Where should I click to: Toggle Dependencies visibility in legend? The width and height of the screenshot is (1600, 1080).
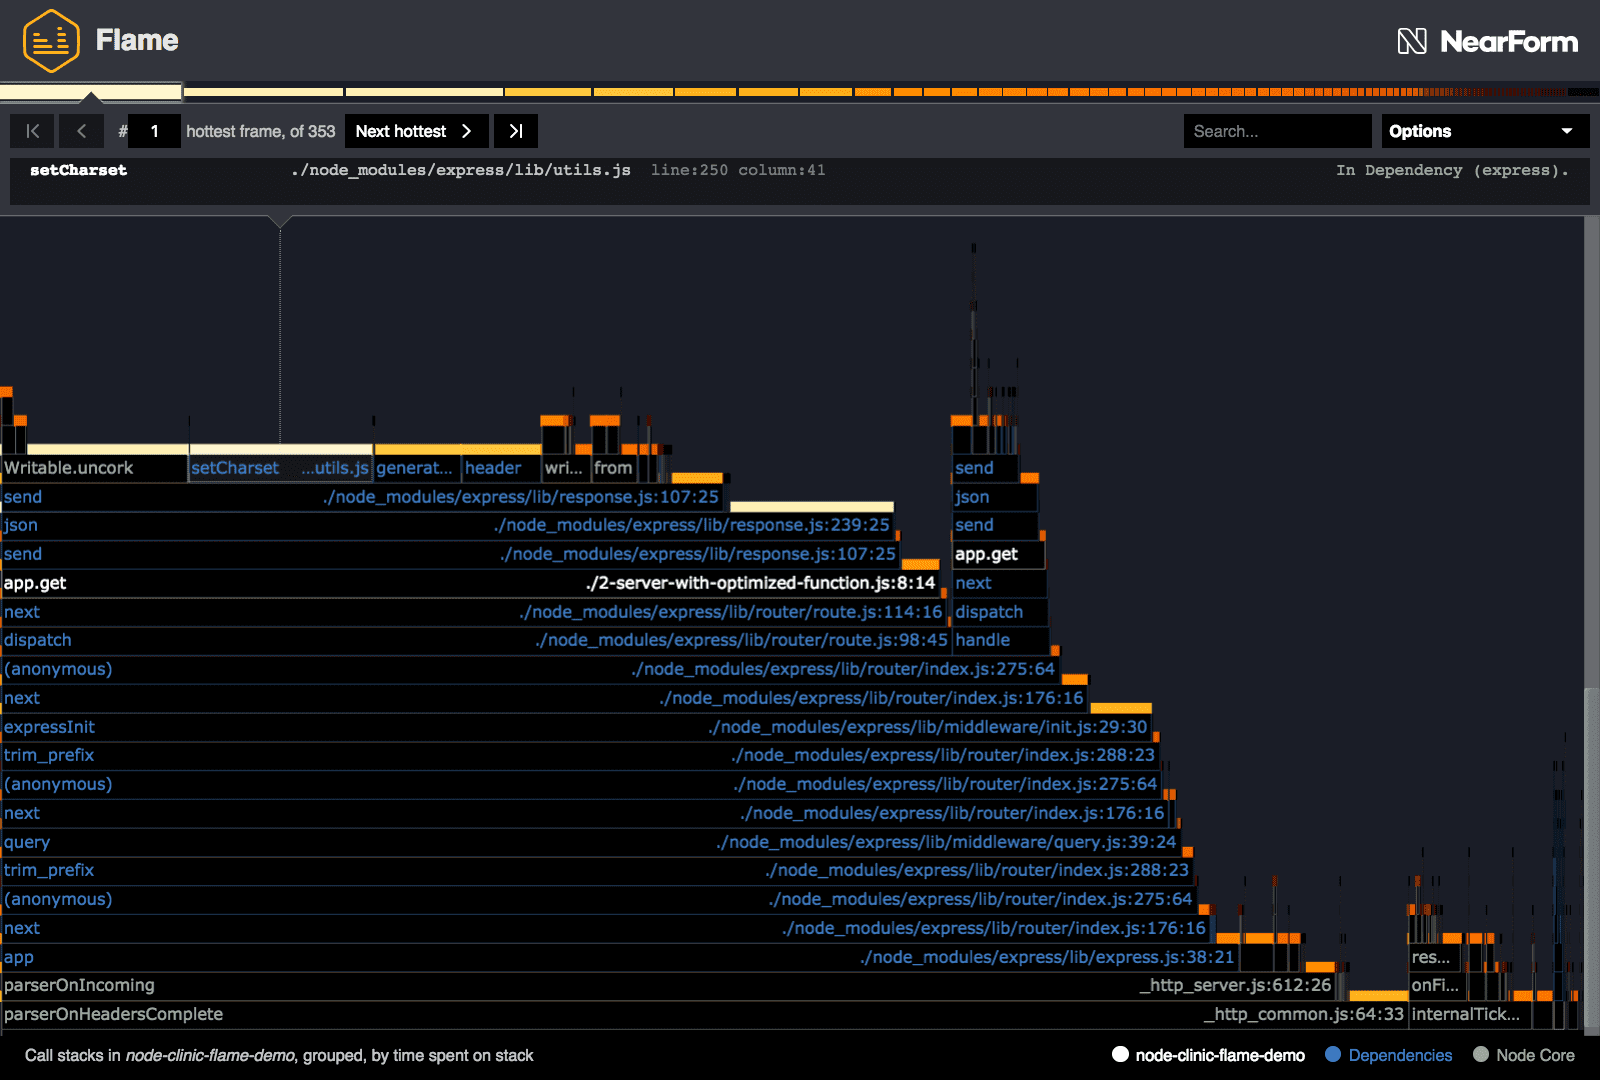point(1388,1055)
